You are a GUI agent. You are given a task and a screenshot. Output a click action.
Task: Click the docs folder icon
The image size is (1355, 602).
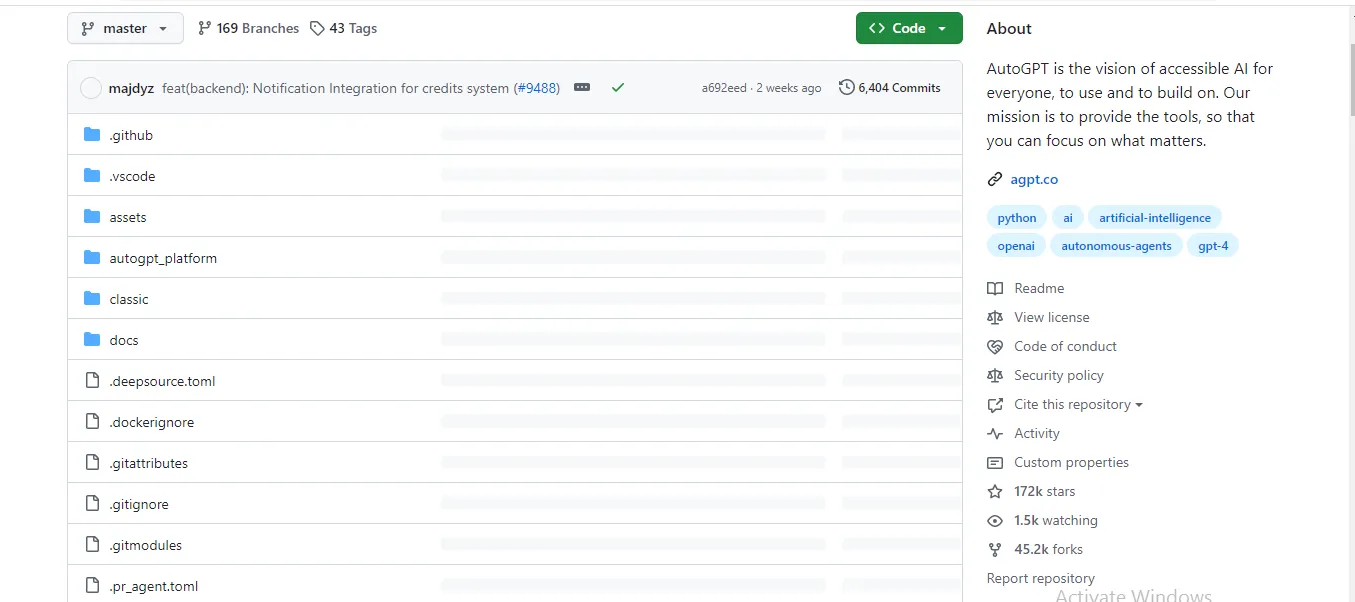tap(92, 339)
